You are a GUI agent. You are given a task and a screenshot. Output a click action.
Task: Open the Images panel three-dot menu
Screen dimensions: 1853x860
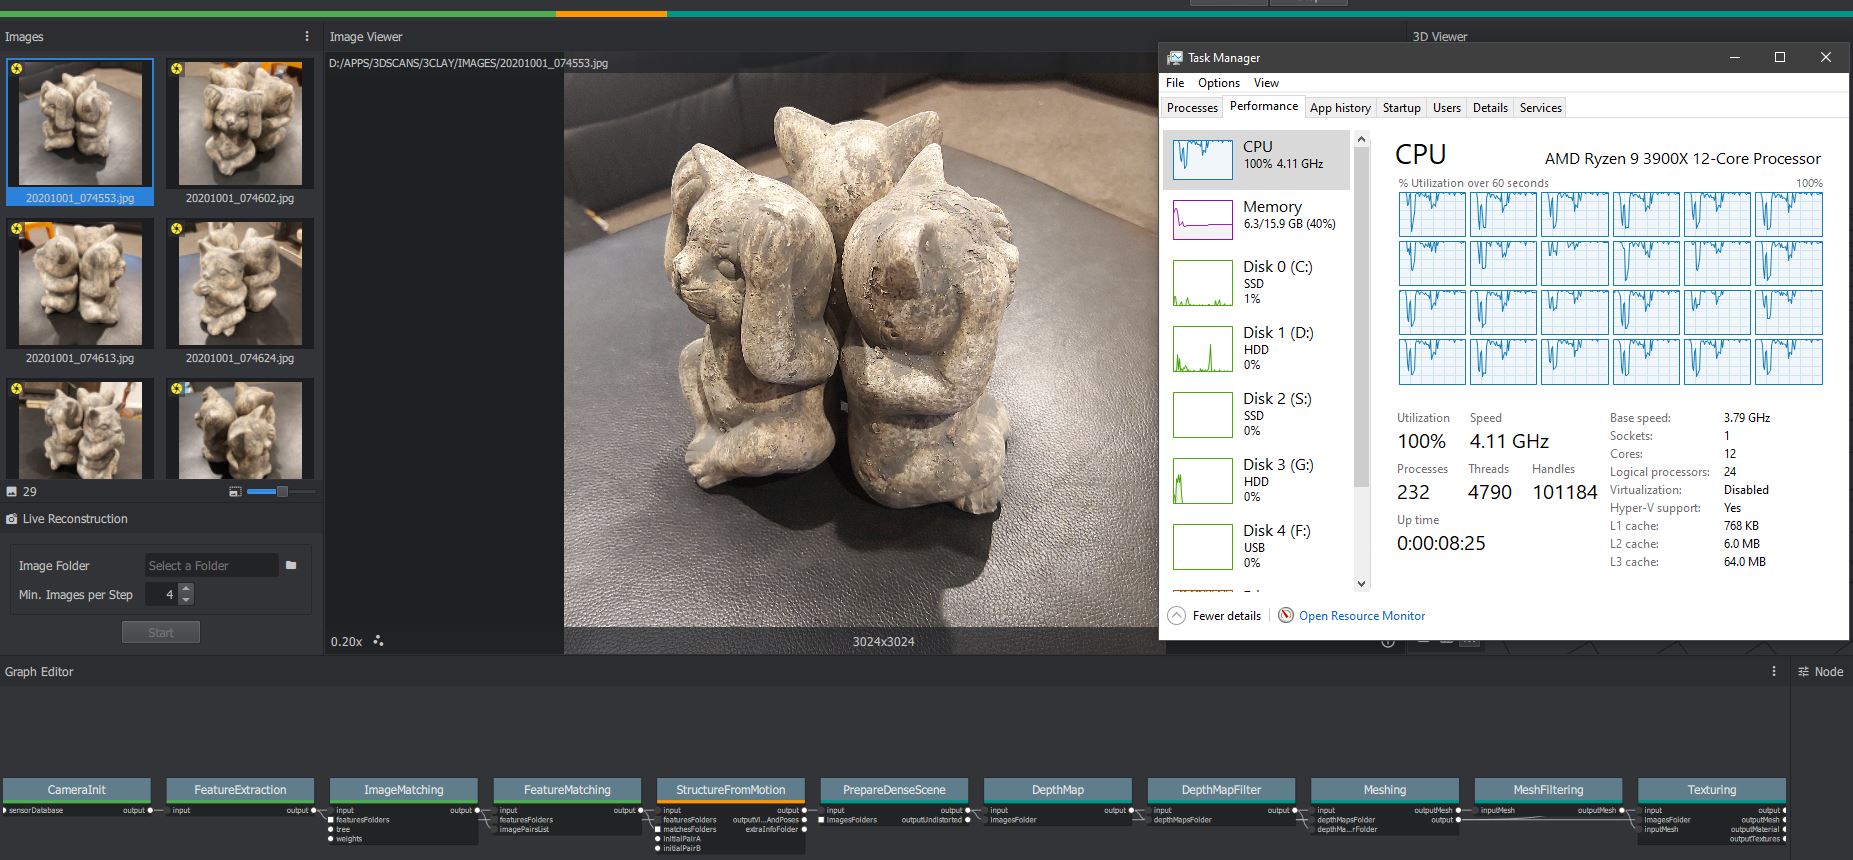coord(307,36)
